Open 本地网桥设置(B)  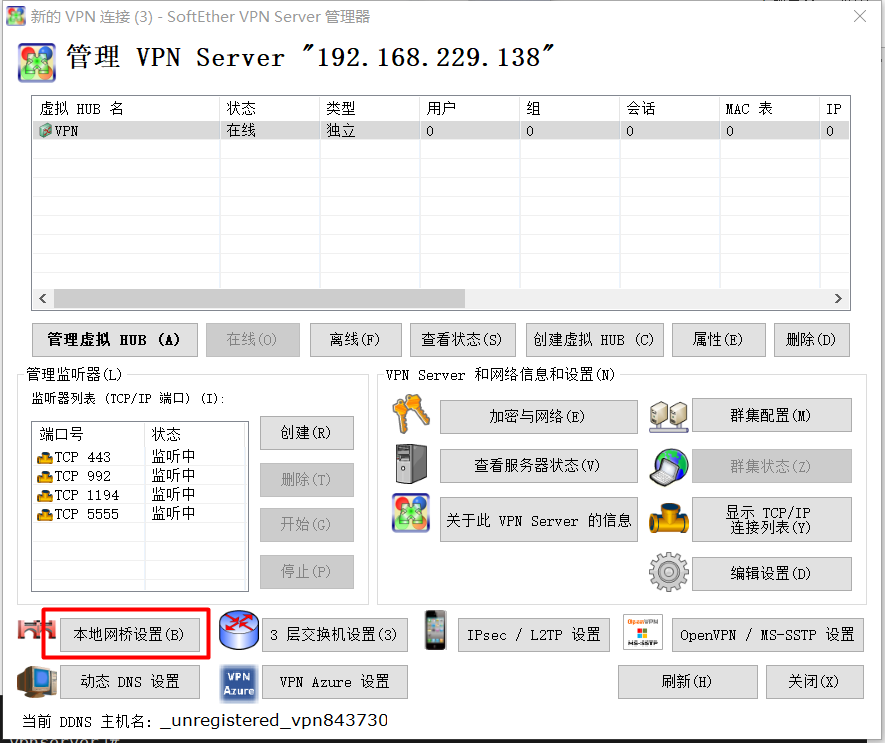[x=130, y=635]
